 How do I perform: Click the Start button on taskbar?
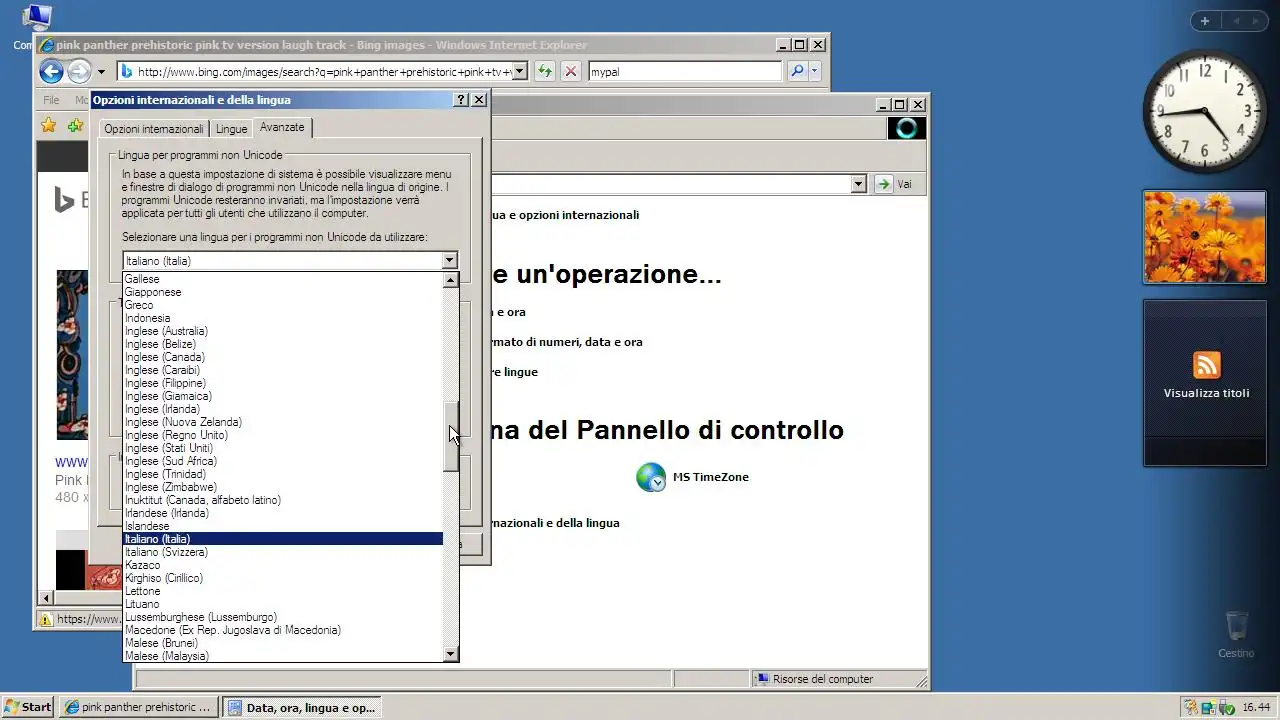pyautogui.click(x=27, y=707)
